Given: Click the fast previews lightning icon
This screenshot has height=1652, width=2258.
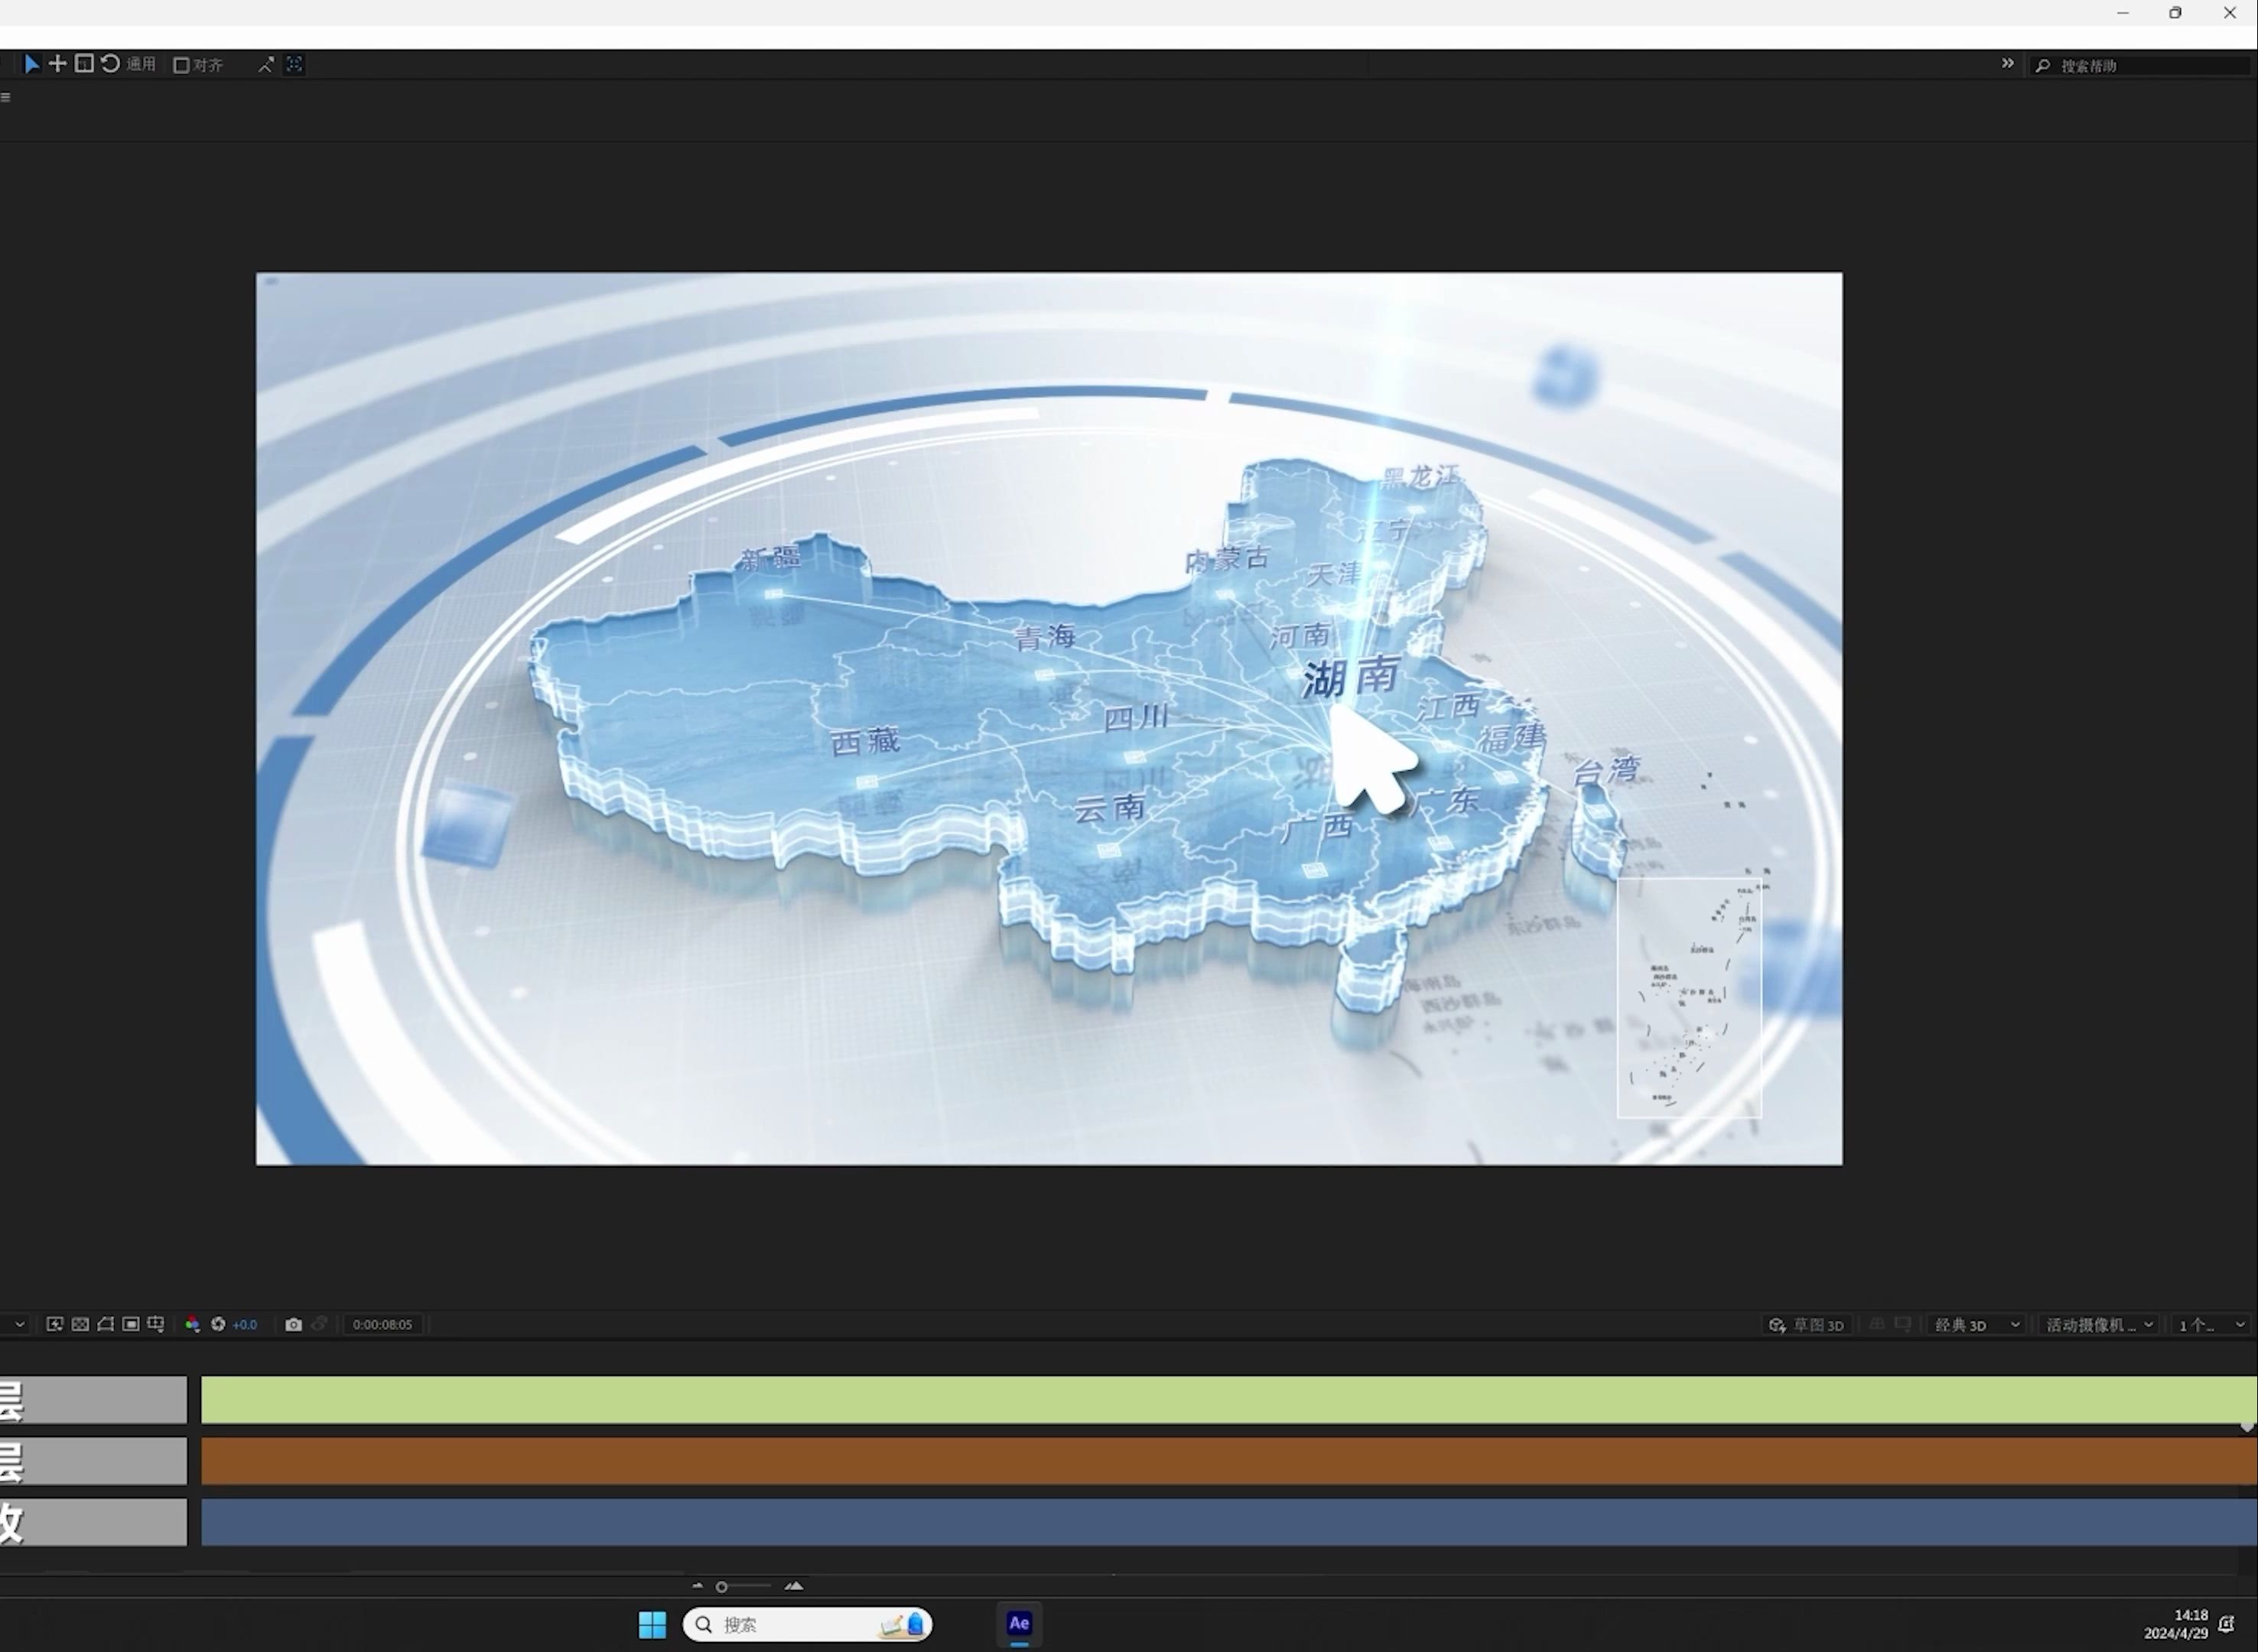Looking at the screenshot, I should (55, 1324).
